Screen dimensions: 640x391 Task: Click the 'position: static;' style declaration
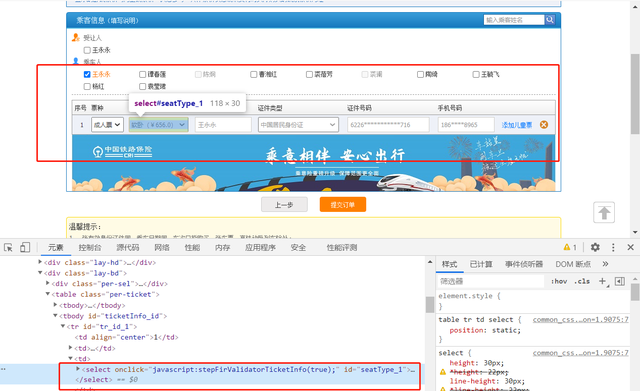[485, 330]
